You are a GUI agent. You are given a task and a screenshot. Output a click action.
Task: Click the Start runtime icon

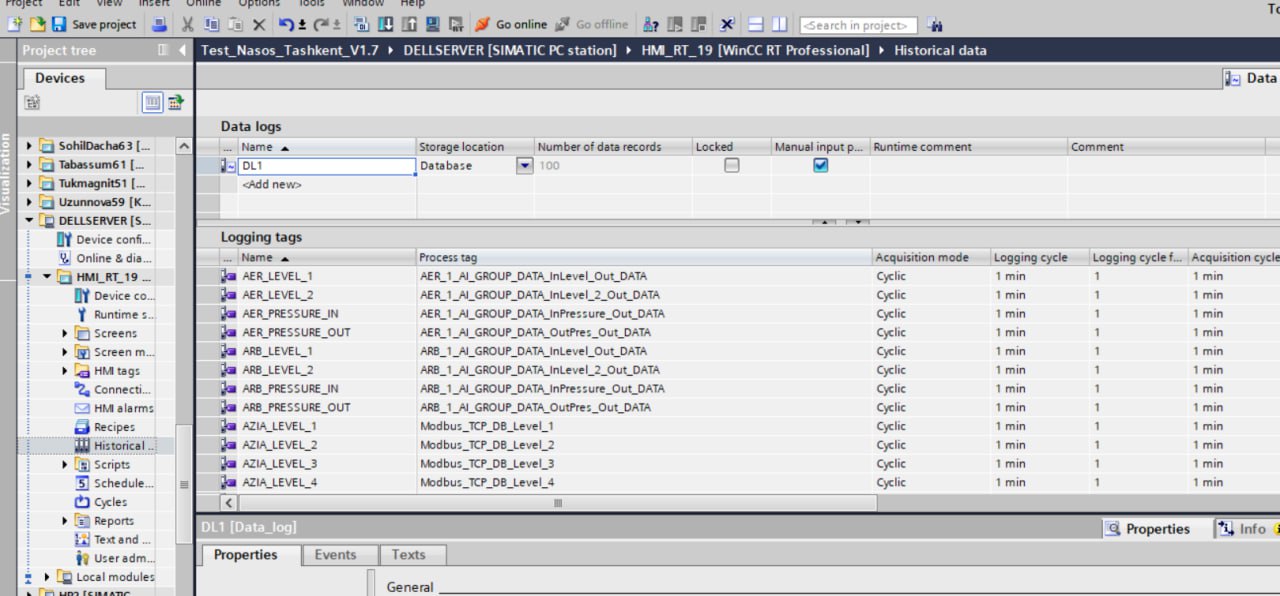(x=455, y=24)
